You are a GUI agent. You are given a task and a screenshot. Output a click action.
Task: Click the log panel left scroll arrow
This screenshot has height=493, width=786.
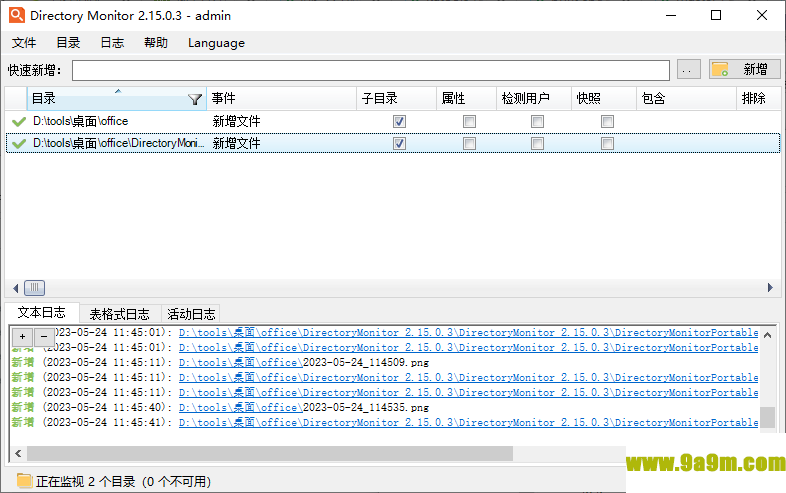click(18, 454)
